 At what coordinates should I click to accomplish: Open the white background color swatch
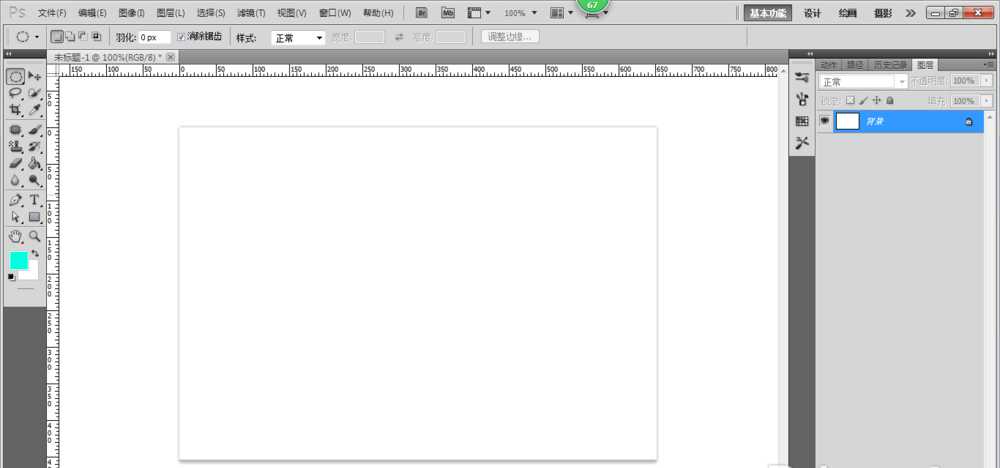[x=31, y=273]
